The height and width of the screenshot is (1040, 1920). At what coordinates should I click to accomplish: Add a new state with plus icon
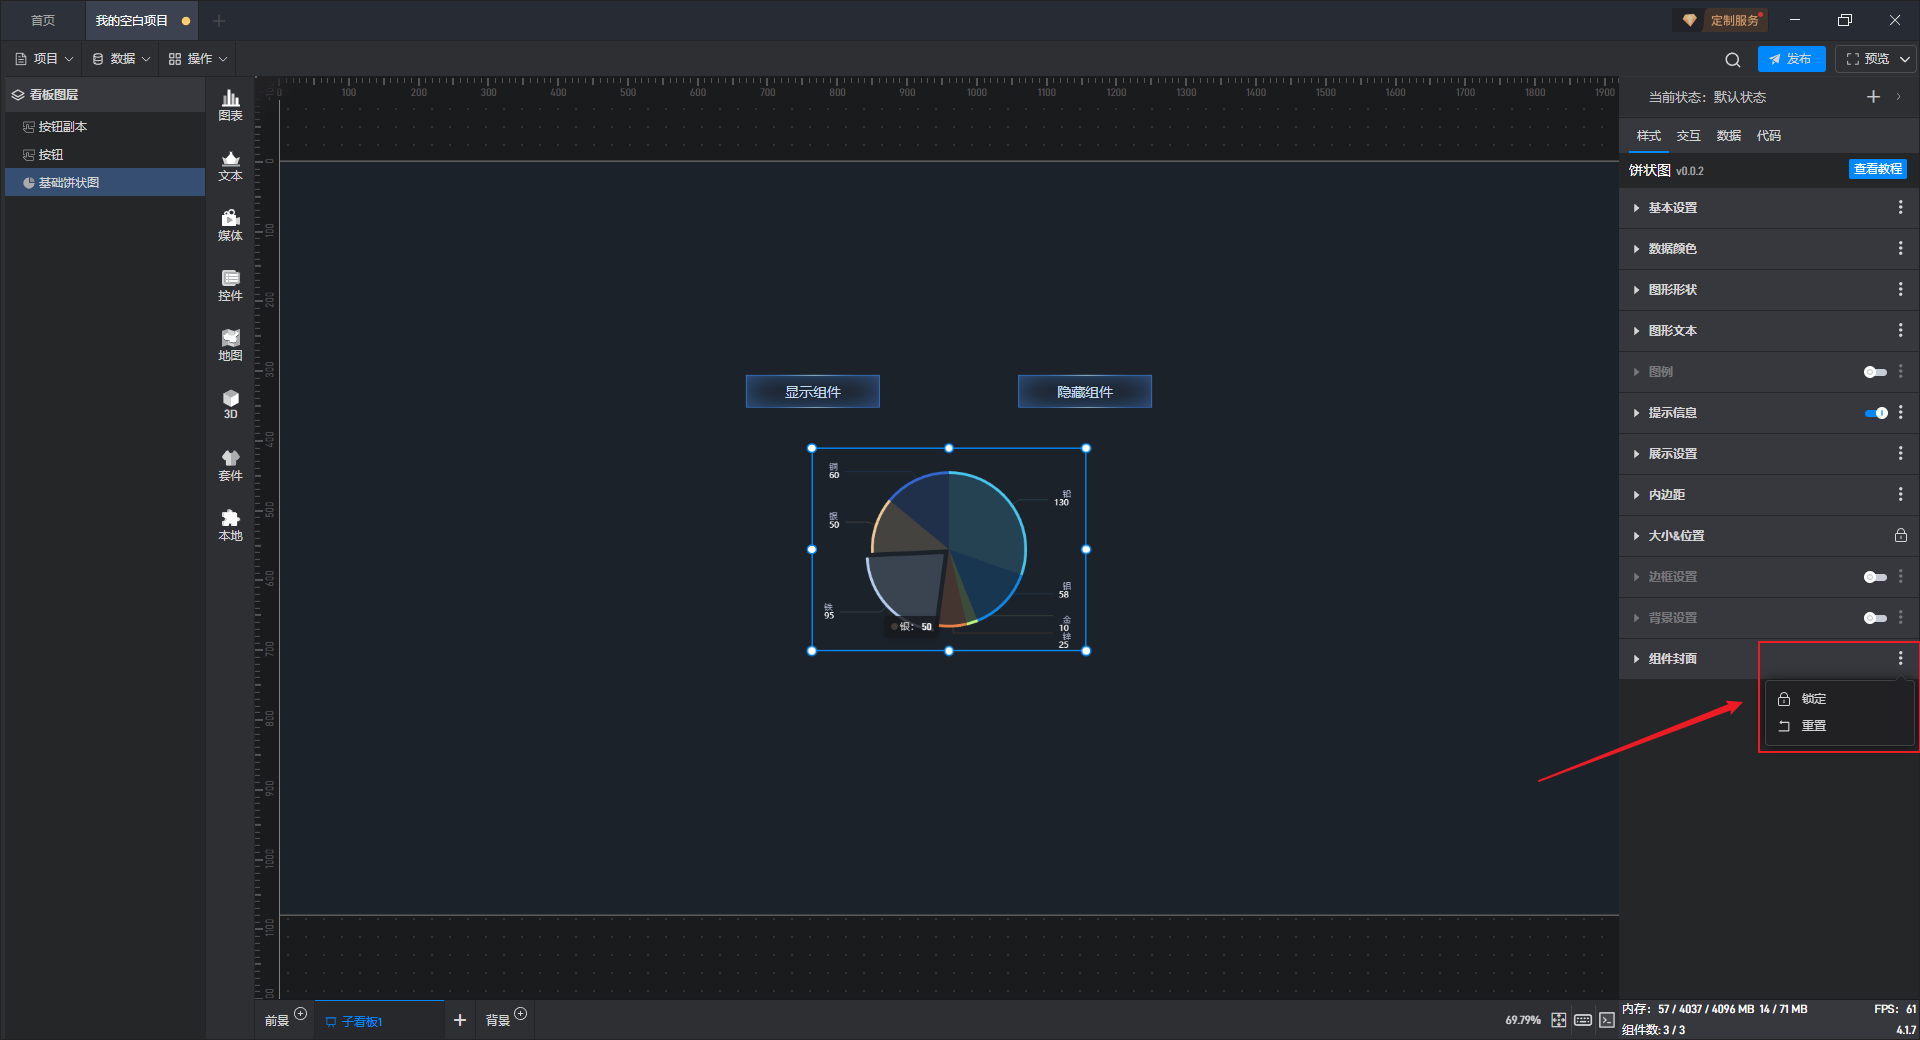[x=1873, y=97]
